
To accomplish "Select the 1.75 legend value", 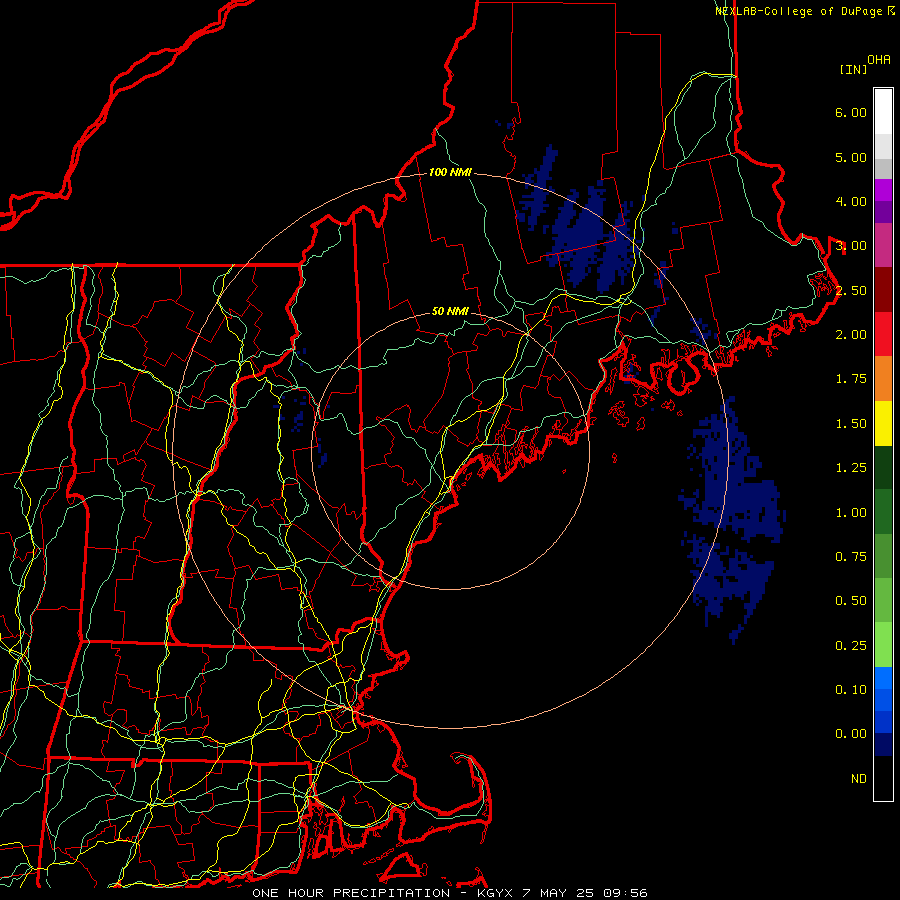I will click(x=851, y=379).
